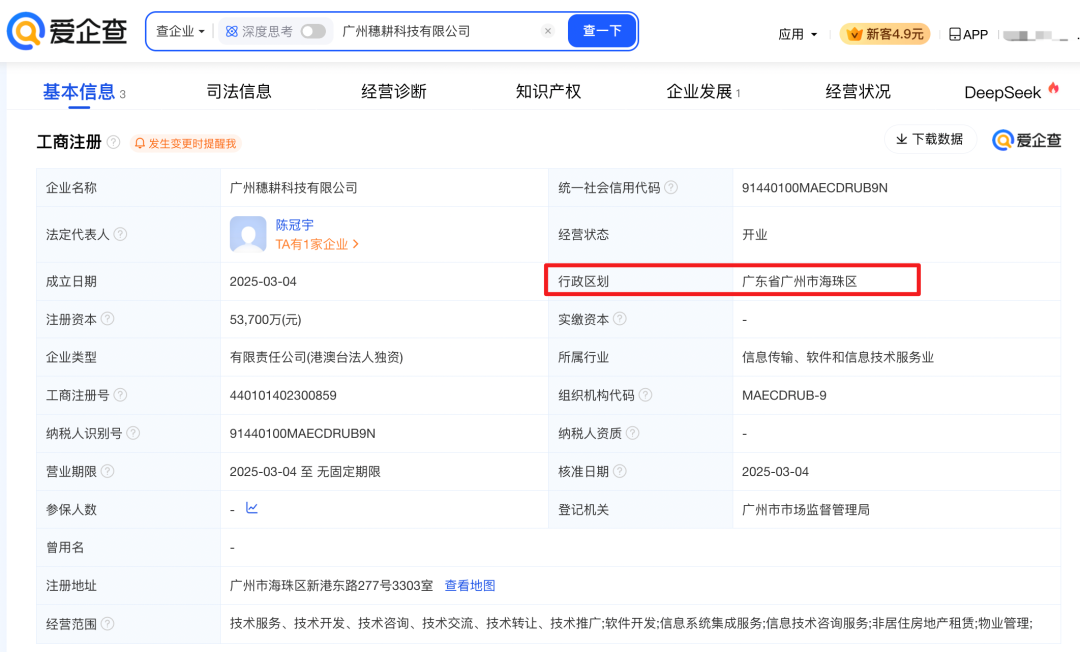Screen dimensions: 1080x652
Task: Click the 下载数据 button
Action: [929, 139]
